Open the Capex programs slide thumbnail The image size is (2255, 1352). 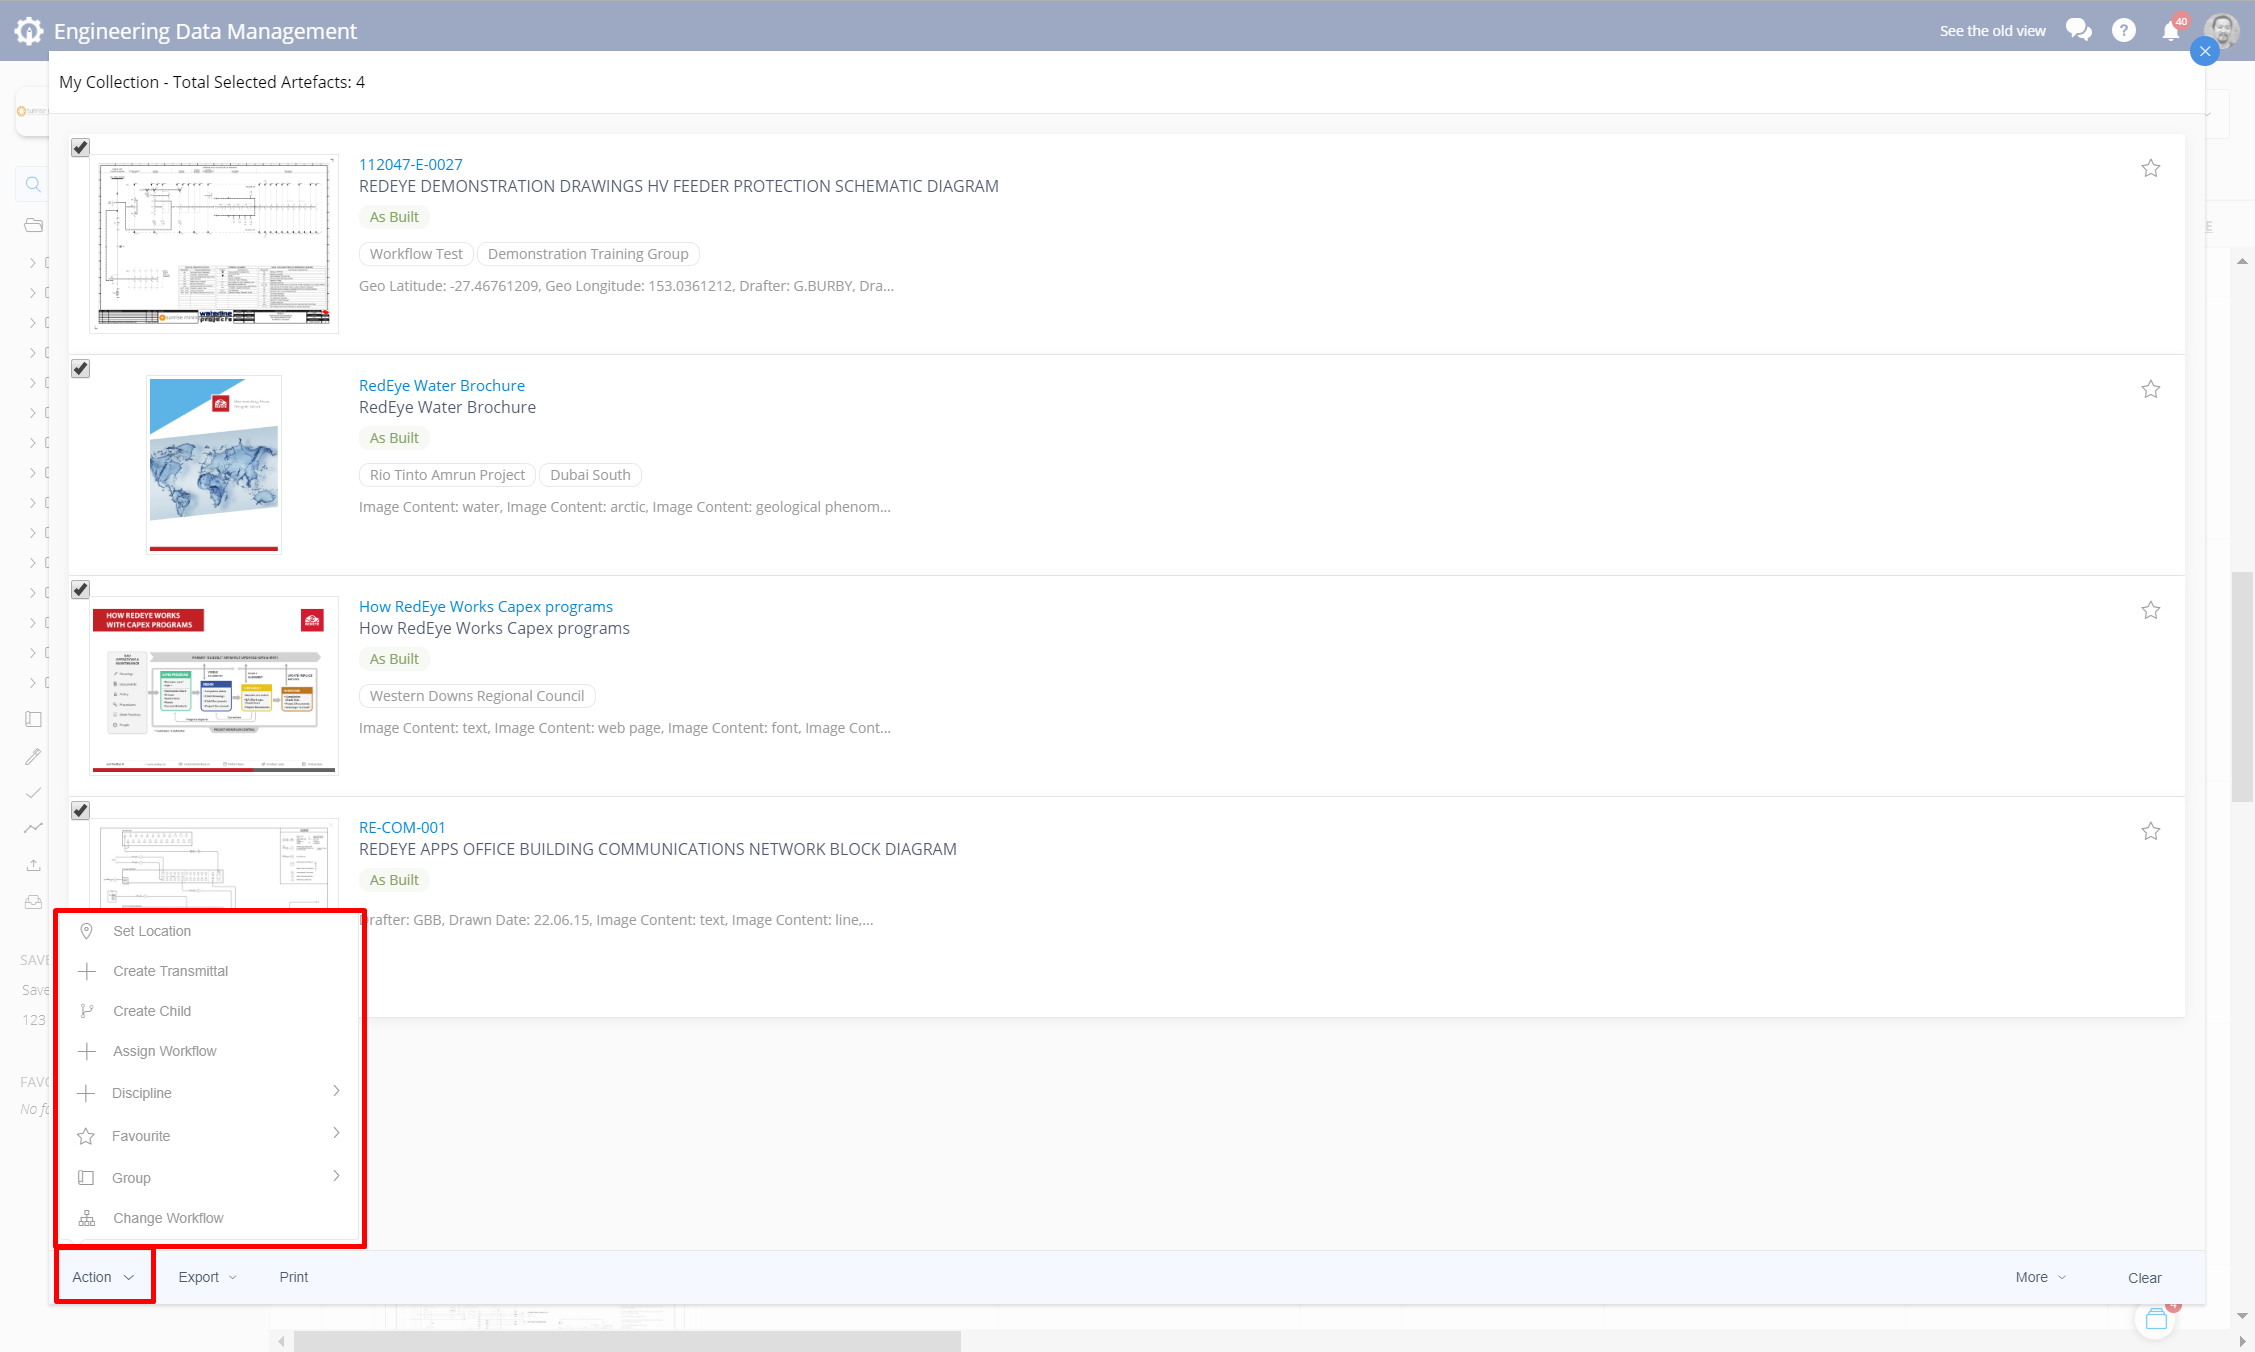[x=214, y=686]
